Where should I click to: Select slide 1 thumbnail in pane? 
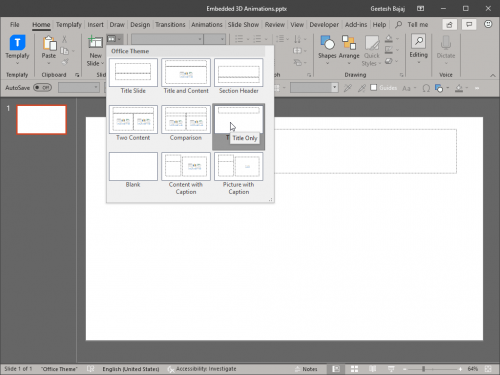click(x=41, y=120)
